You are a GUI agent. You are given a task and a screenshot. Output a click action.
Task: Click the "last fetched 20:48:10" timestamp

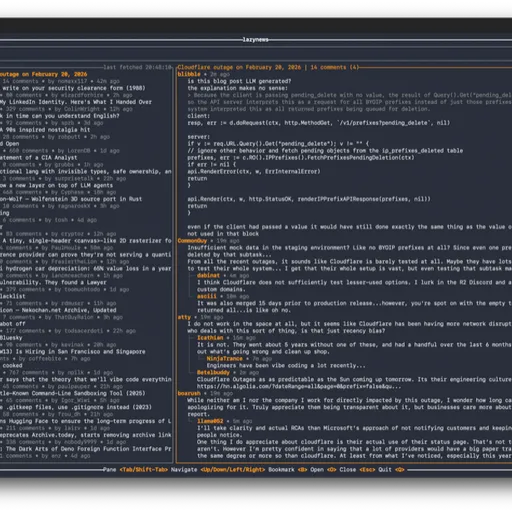pyautogui.click(x=138, y=67)
